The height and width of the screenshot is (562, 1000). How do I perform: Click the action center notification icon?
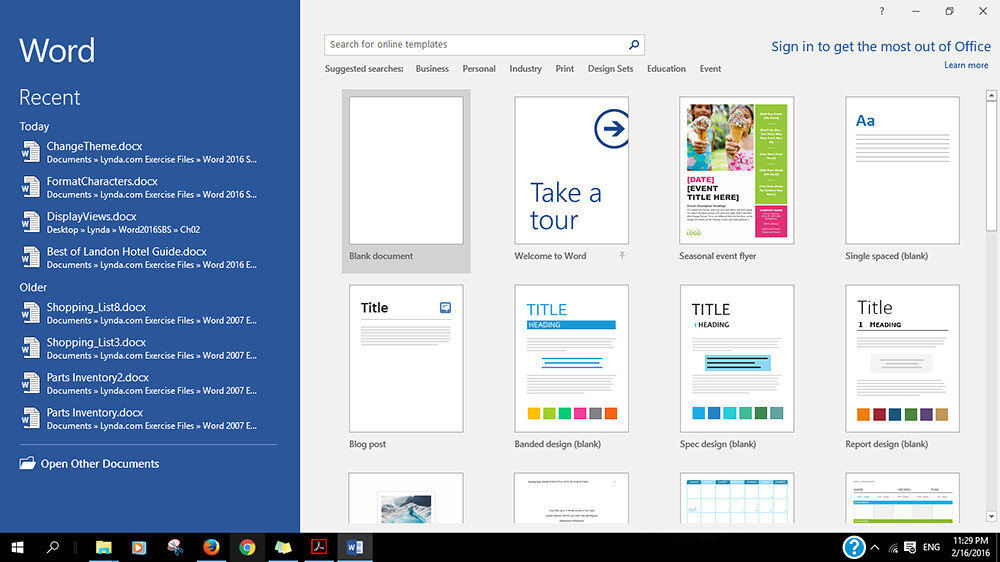coord(910,547)
